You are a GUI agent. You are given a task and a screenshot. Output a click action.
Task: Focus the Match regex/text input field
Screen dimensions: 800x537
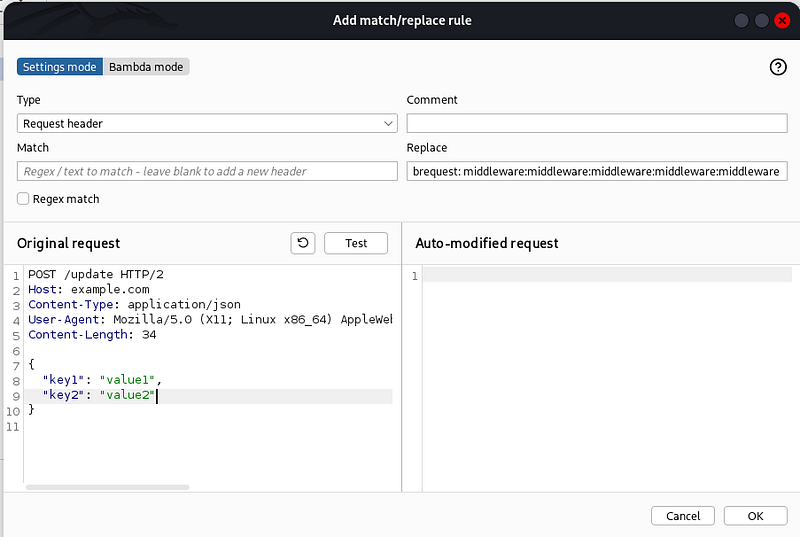tap(207, 171)
